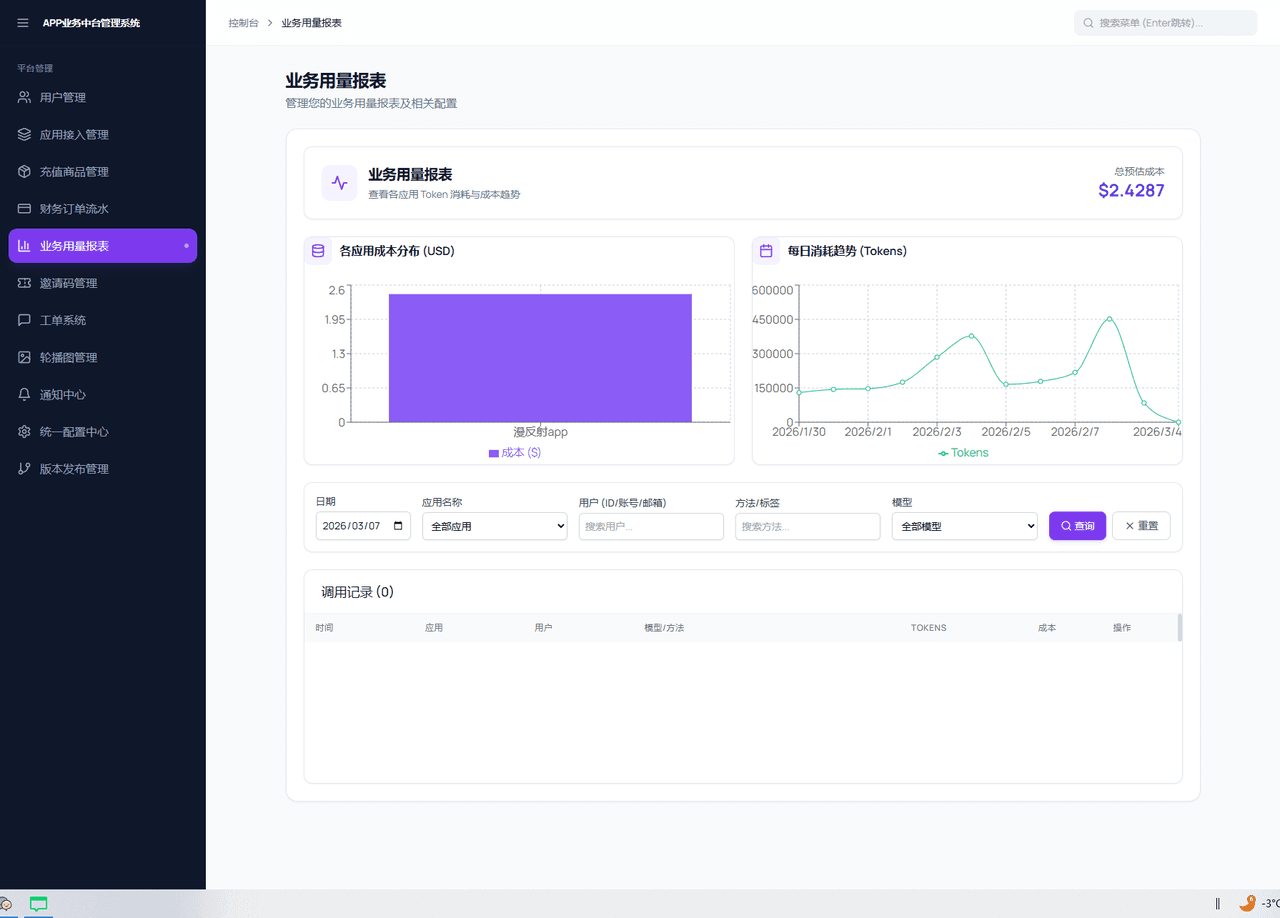The width and height of the screenshot is (1280, 918).
Task: Click the call records table scrollbar
Action: [x=1179, y=627]
